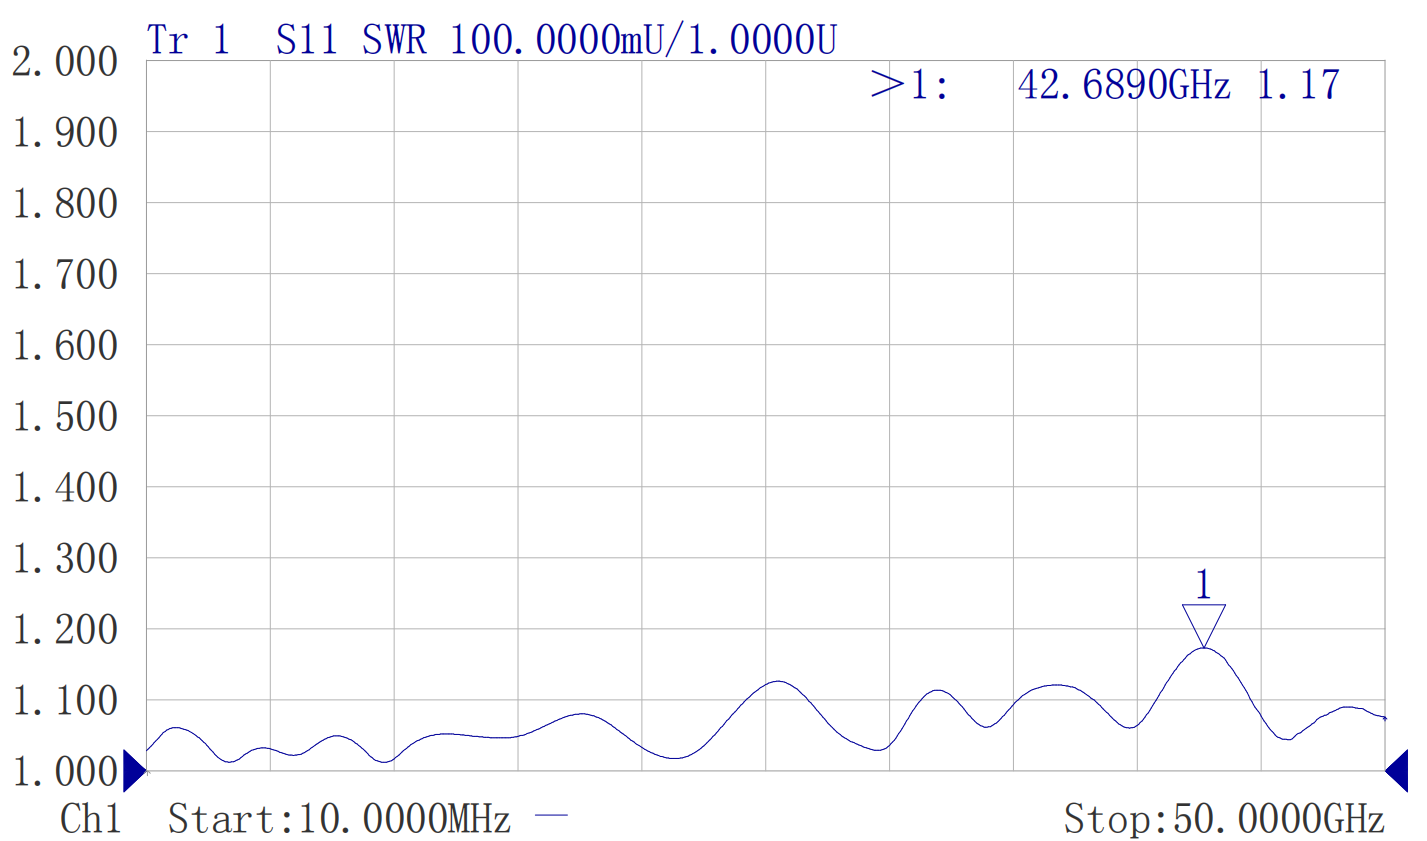Click the number 1 above the marker
The height and width of the screenshot is (841, 1427).
tap(1203, 585)
